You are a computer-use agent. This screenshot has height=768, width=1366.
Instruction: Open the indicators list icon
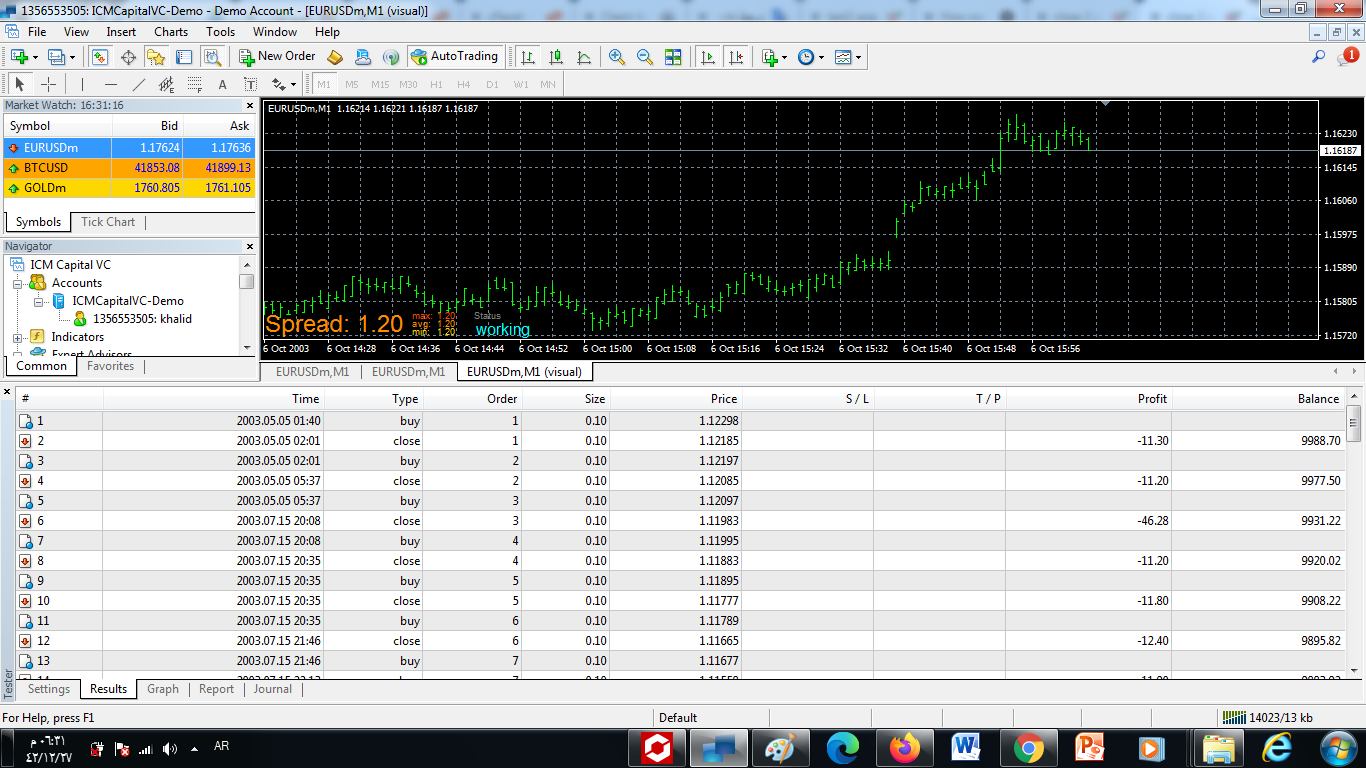point(768,57)
